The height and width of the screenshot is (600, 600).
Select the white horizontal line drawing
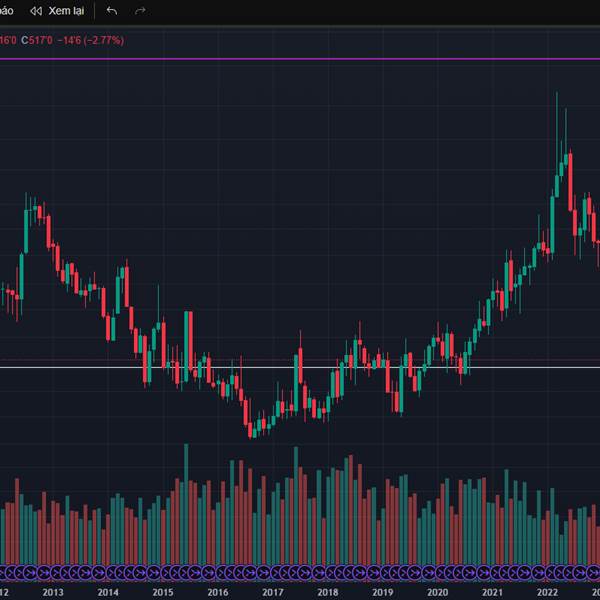coord(300,367)
